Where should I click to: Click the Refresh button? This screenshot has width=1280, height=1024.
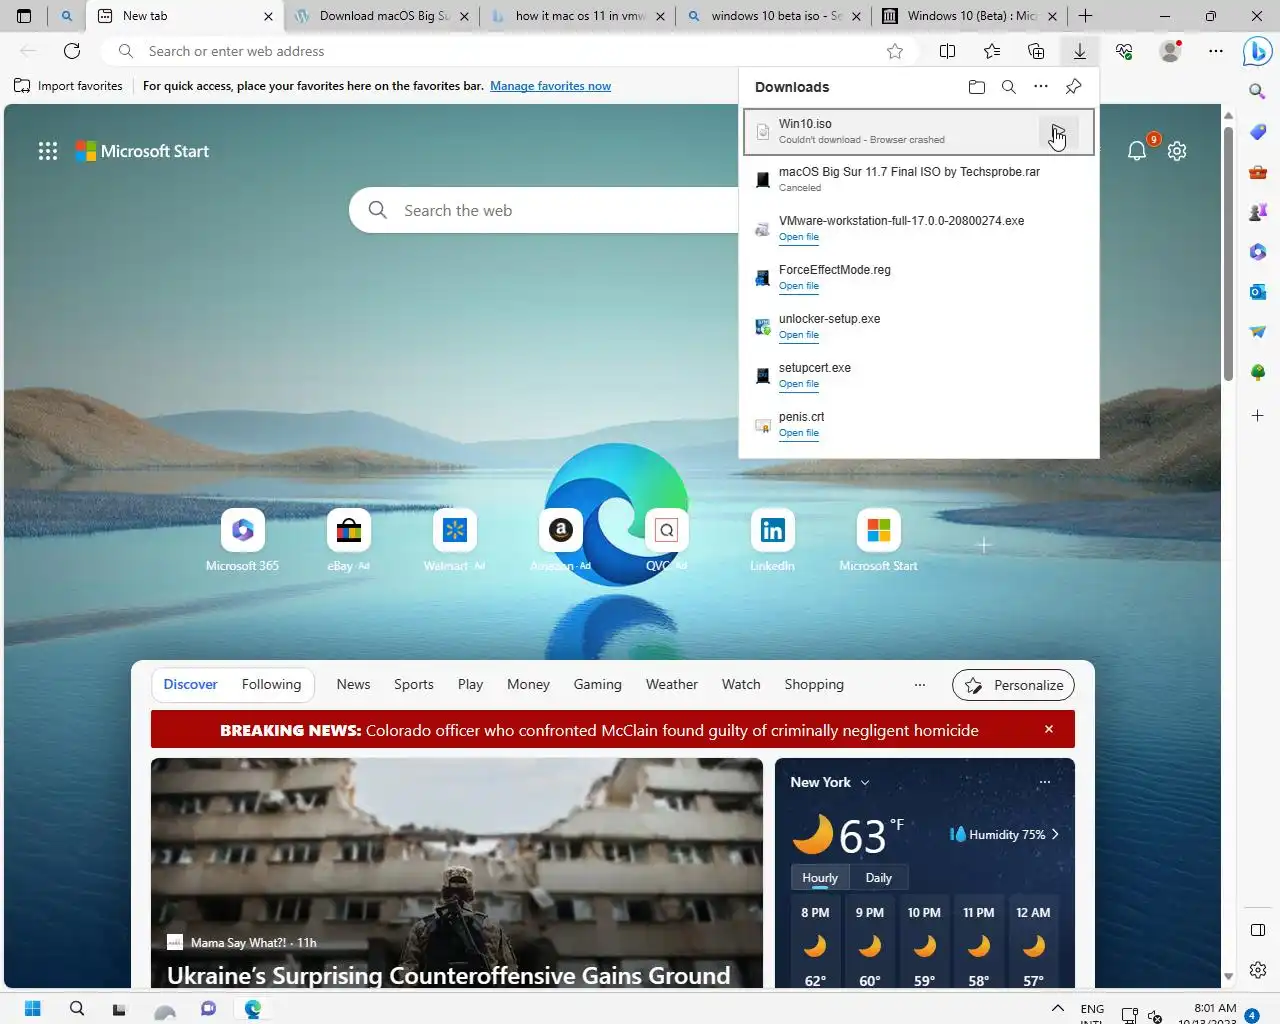click(72, 51)
